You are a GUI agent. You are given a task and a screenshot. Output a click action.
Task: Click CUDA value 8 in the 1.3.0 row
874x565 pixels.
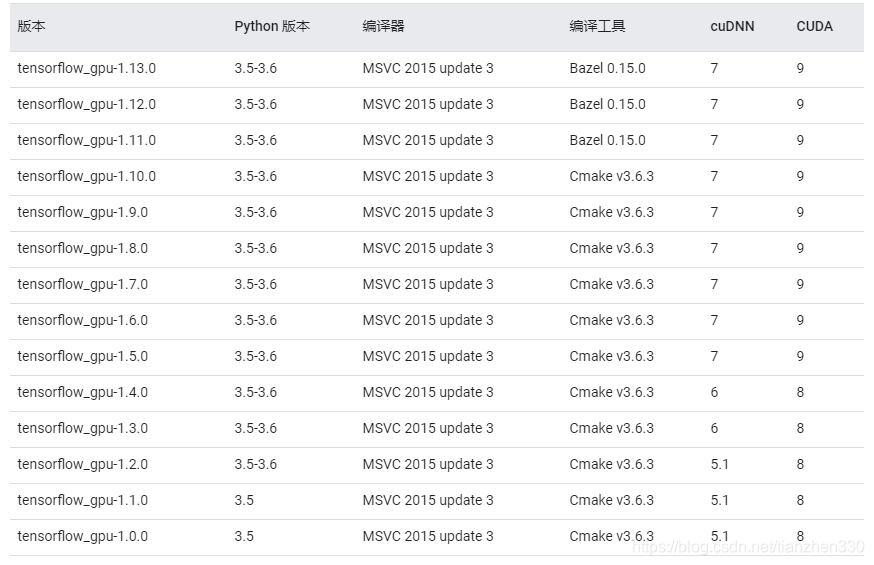(800, 429)
